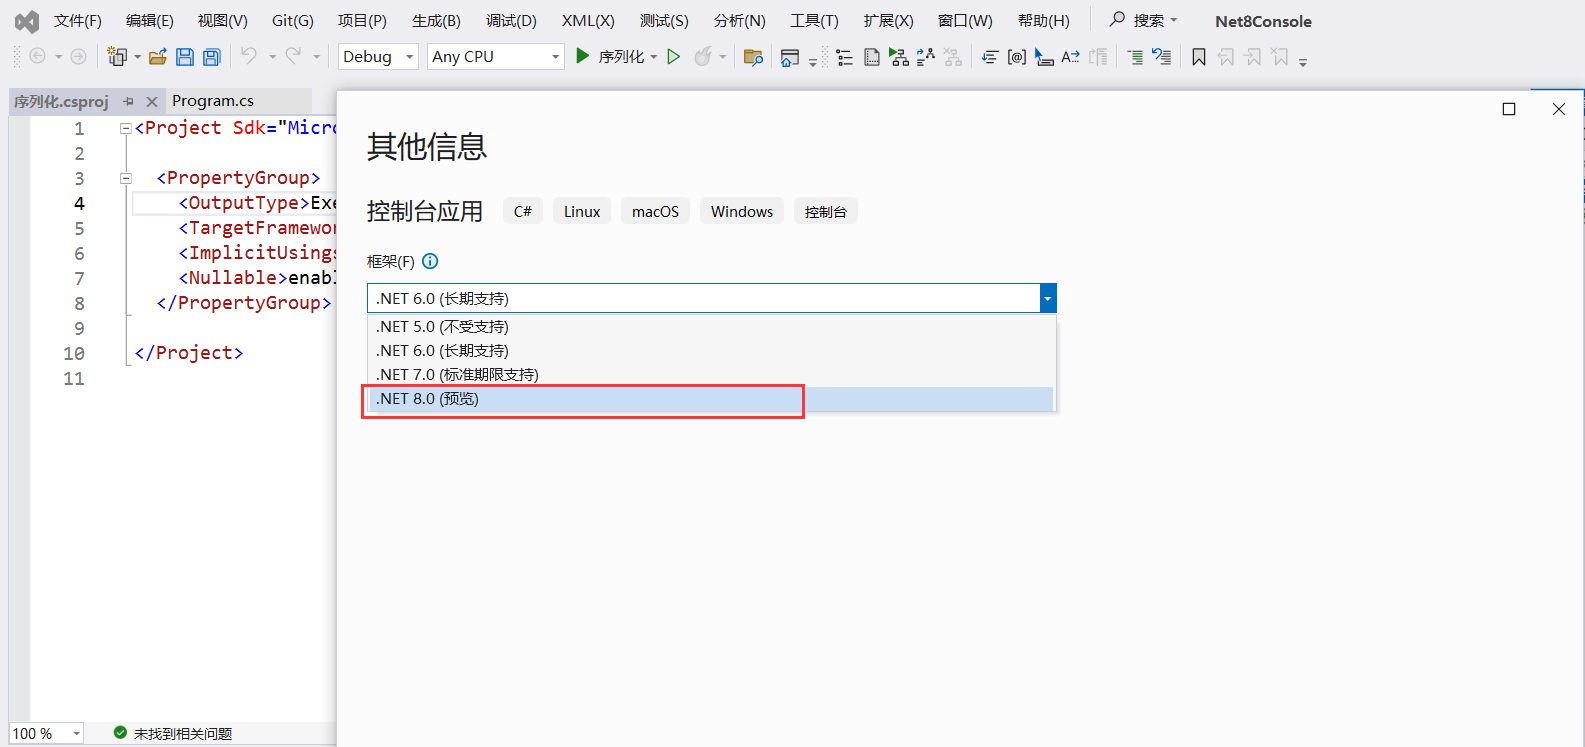Open the 测试(S) menu
1585x747 pixels.
[x=664, y=20]
